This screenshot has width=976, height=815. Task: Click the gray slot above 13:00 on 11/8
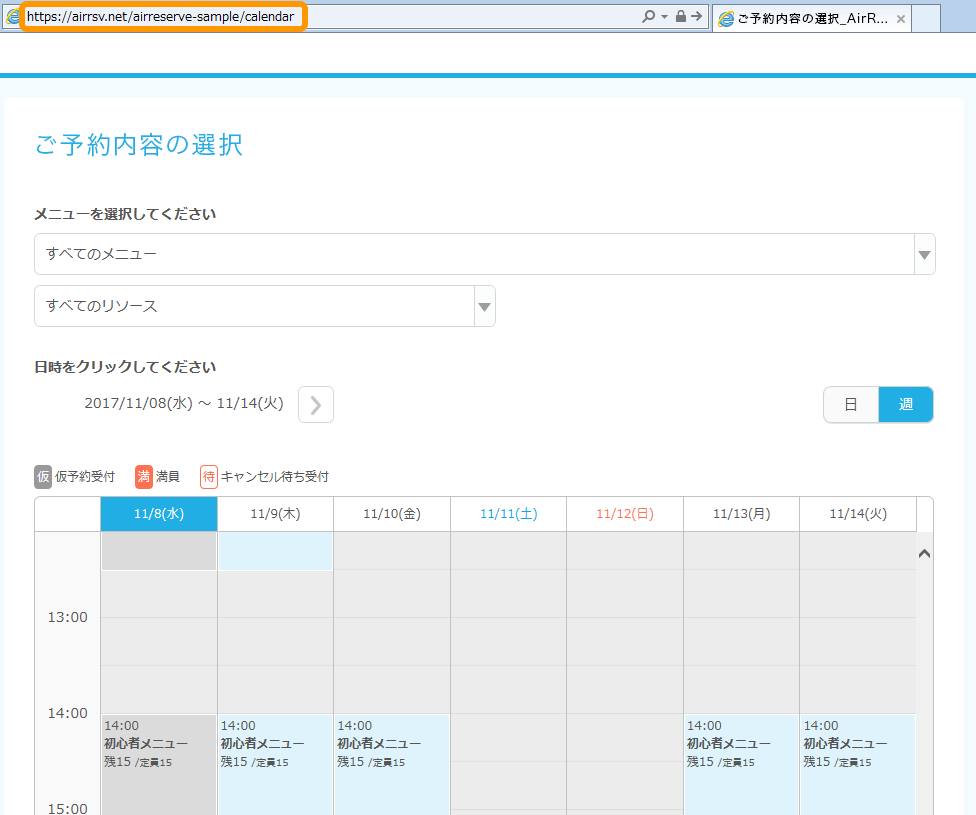159,551
